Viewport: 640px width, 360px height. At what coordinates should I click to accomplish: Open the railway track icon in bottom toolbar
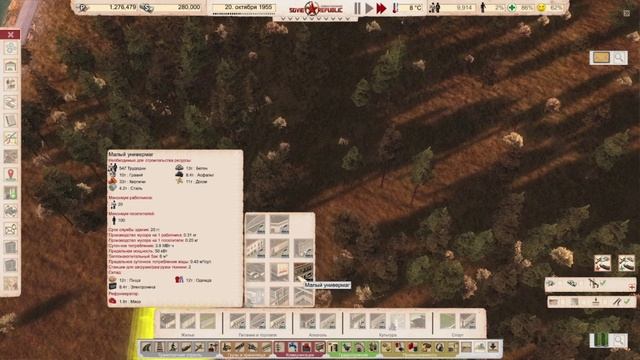click(160, 347)
